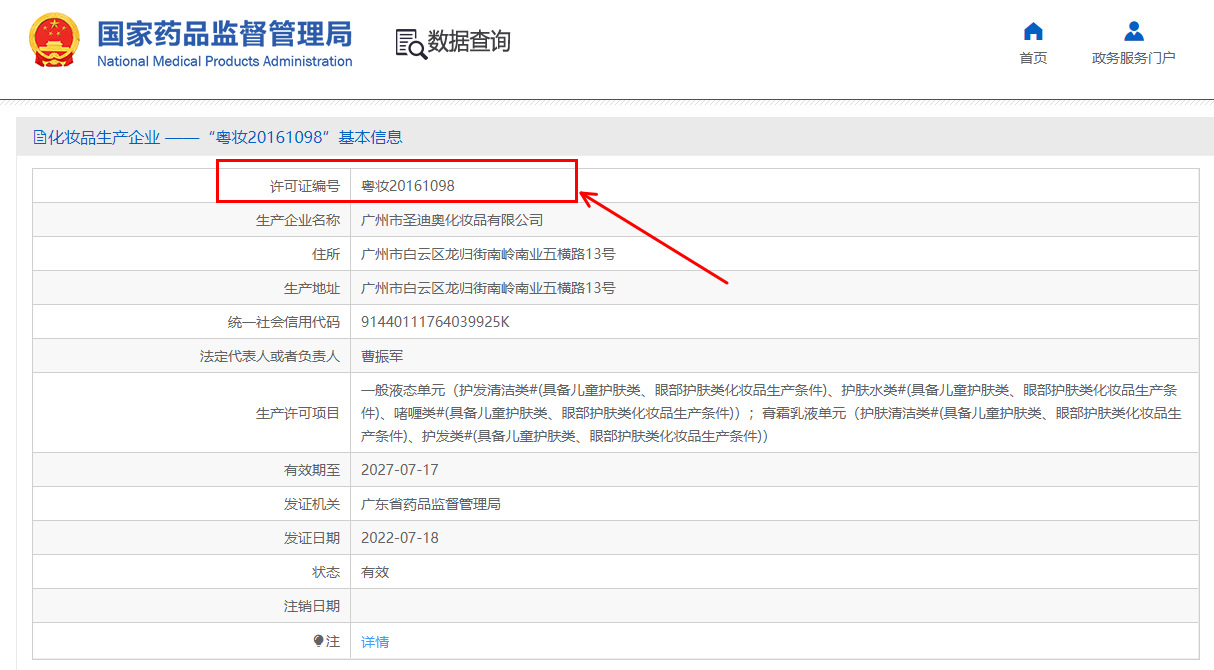Click the document icon before 化妆品生产企业
Image resolution: width=1214 pixels, height=670 pixels.
40,138
